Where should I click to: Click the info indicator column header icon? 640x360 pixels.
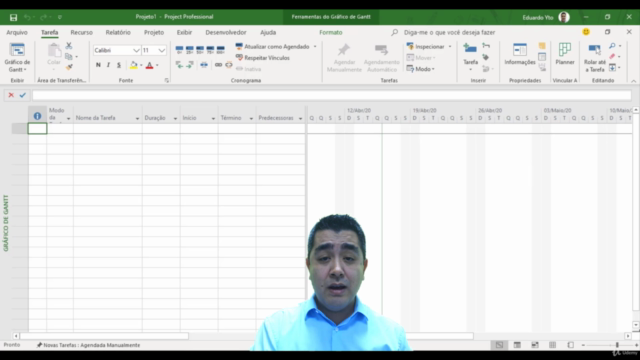37,116
